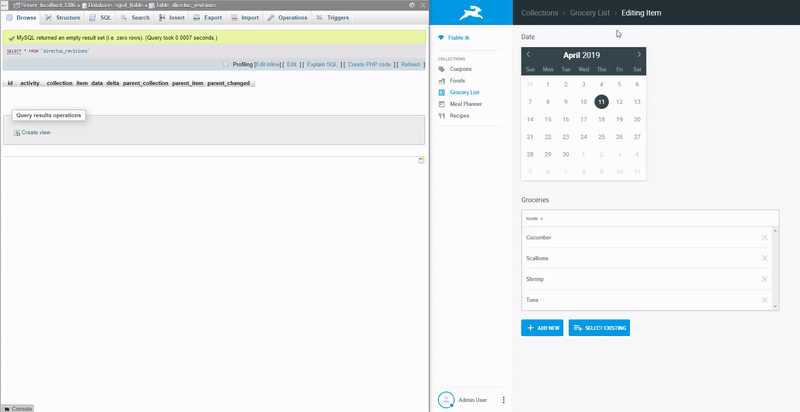Image resolution: width=800 pixels, height=412 pixels.
Task: Click the selected date 11
Action: click(x=602, y=101)
